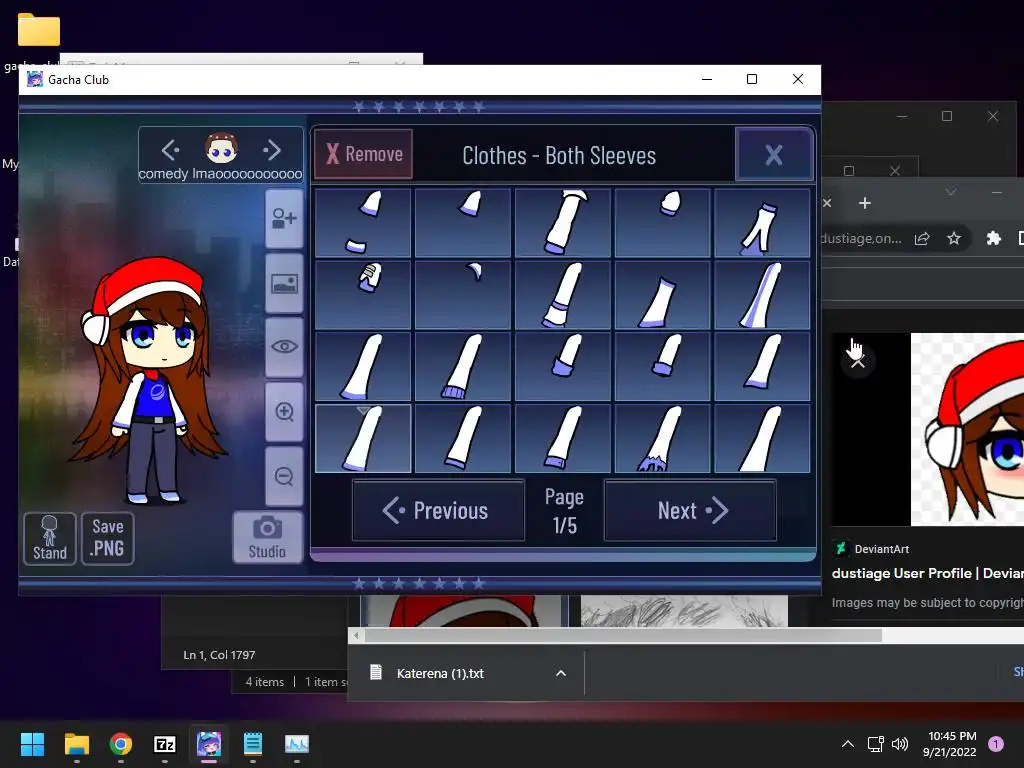Click the desktop folder icon
Image resolution: width=1024 pixels, height=768 pixels.
point(39,29)
